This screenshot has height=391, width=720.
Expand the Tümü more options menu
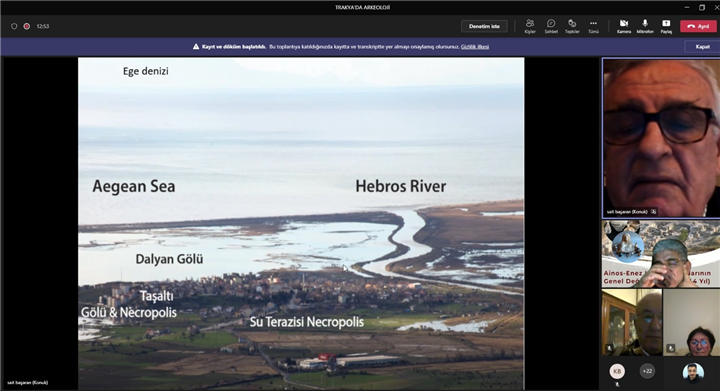click(x=593, y=26)
